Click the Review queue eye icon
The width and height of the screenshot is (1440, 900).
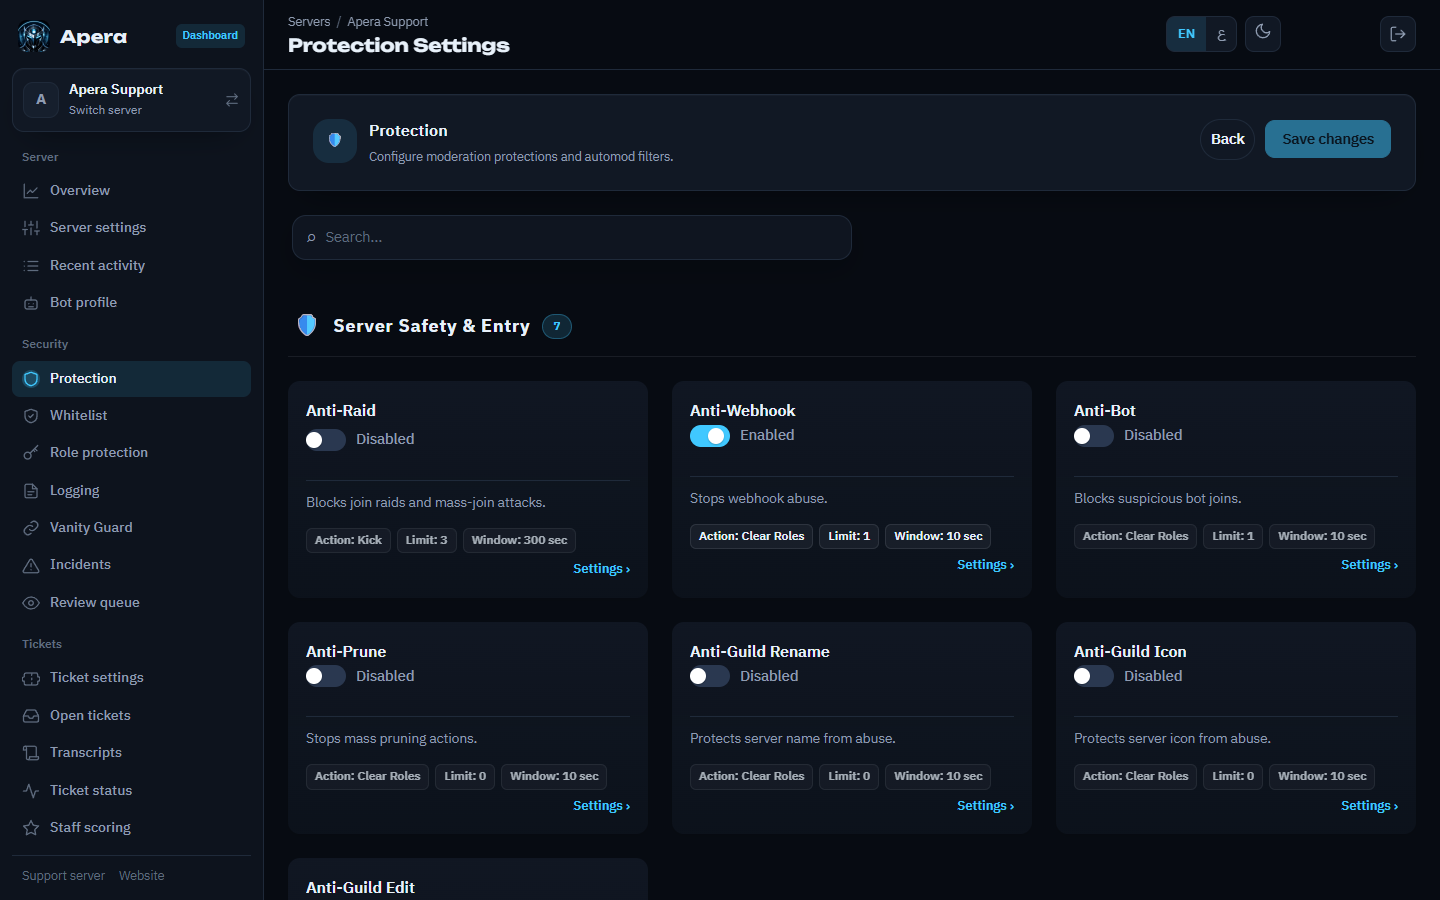pyautogui.click(x=31, y=603)
